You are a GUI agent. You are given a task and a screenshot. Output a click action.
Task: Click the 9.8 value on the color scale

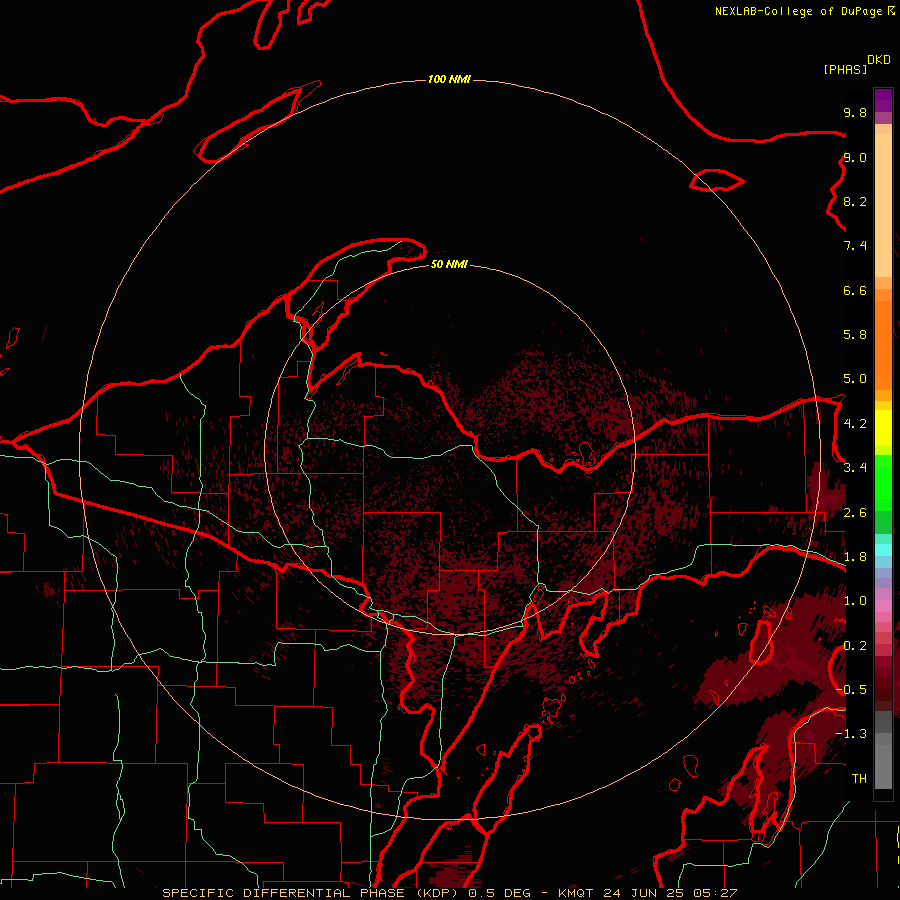(x=855, y=112)
